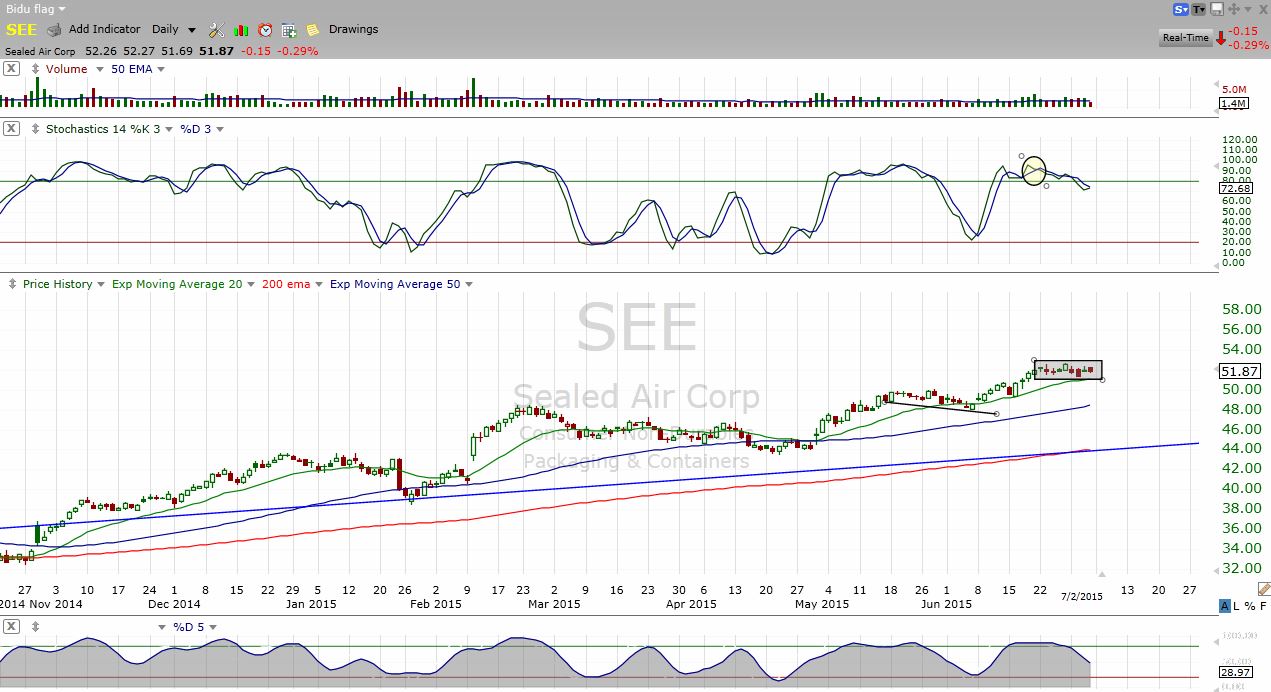Screen dimensions: 1271x692
Task: Open the blue S dropdown menu
Action: (x=1181, y=9)
